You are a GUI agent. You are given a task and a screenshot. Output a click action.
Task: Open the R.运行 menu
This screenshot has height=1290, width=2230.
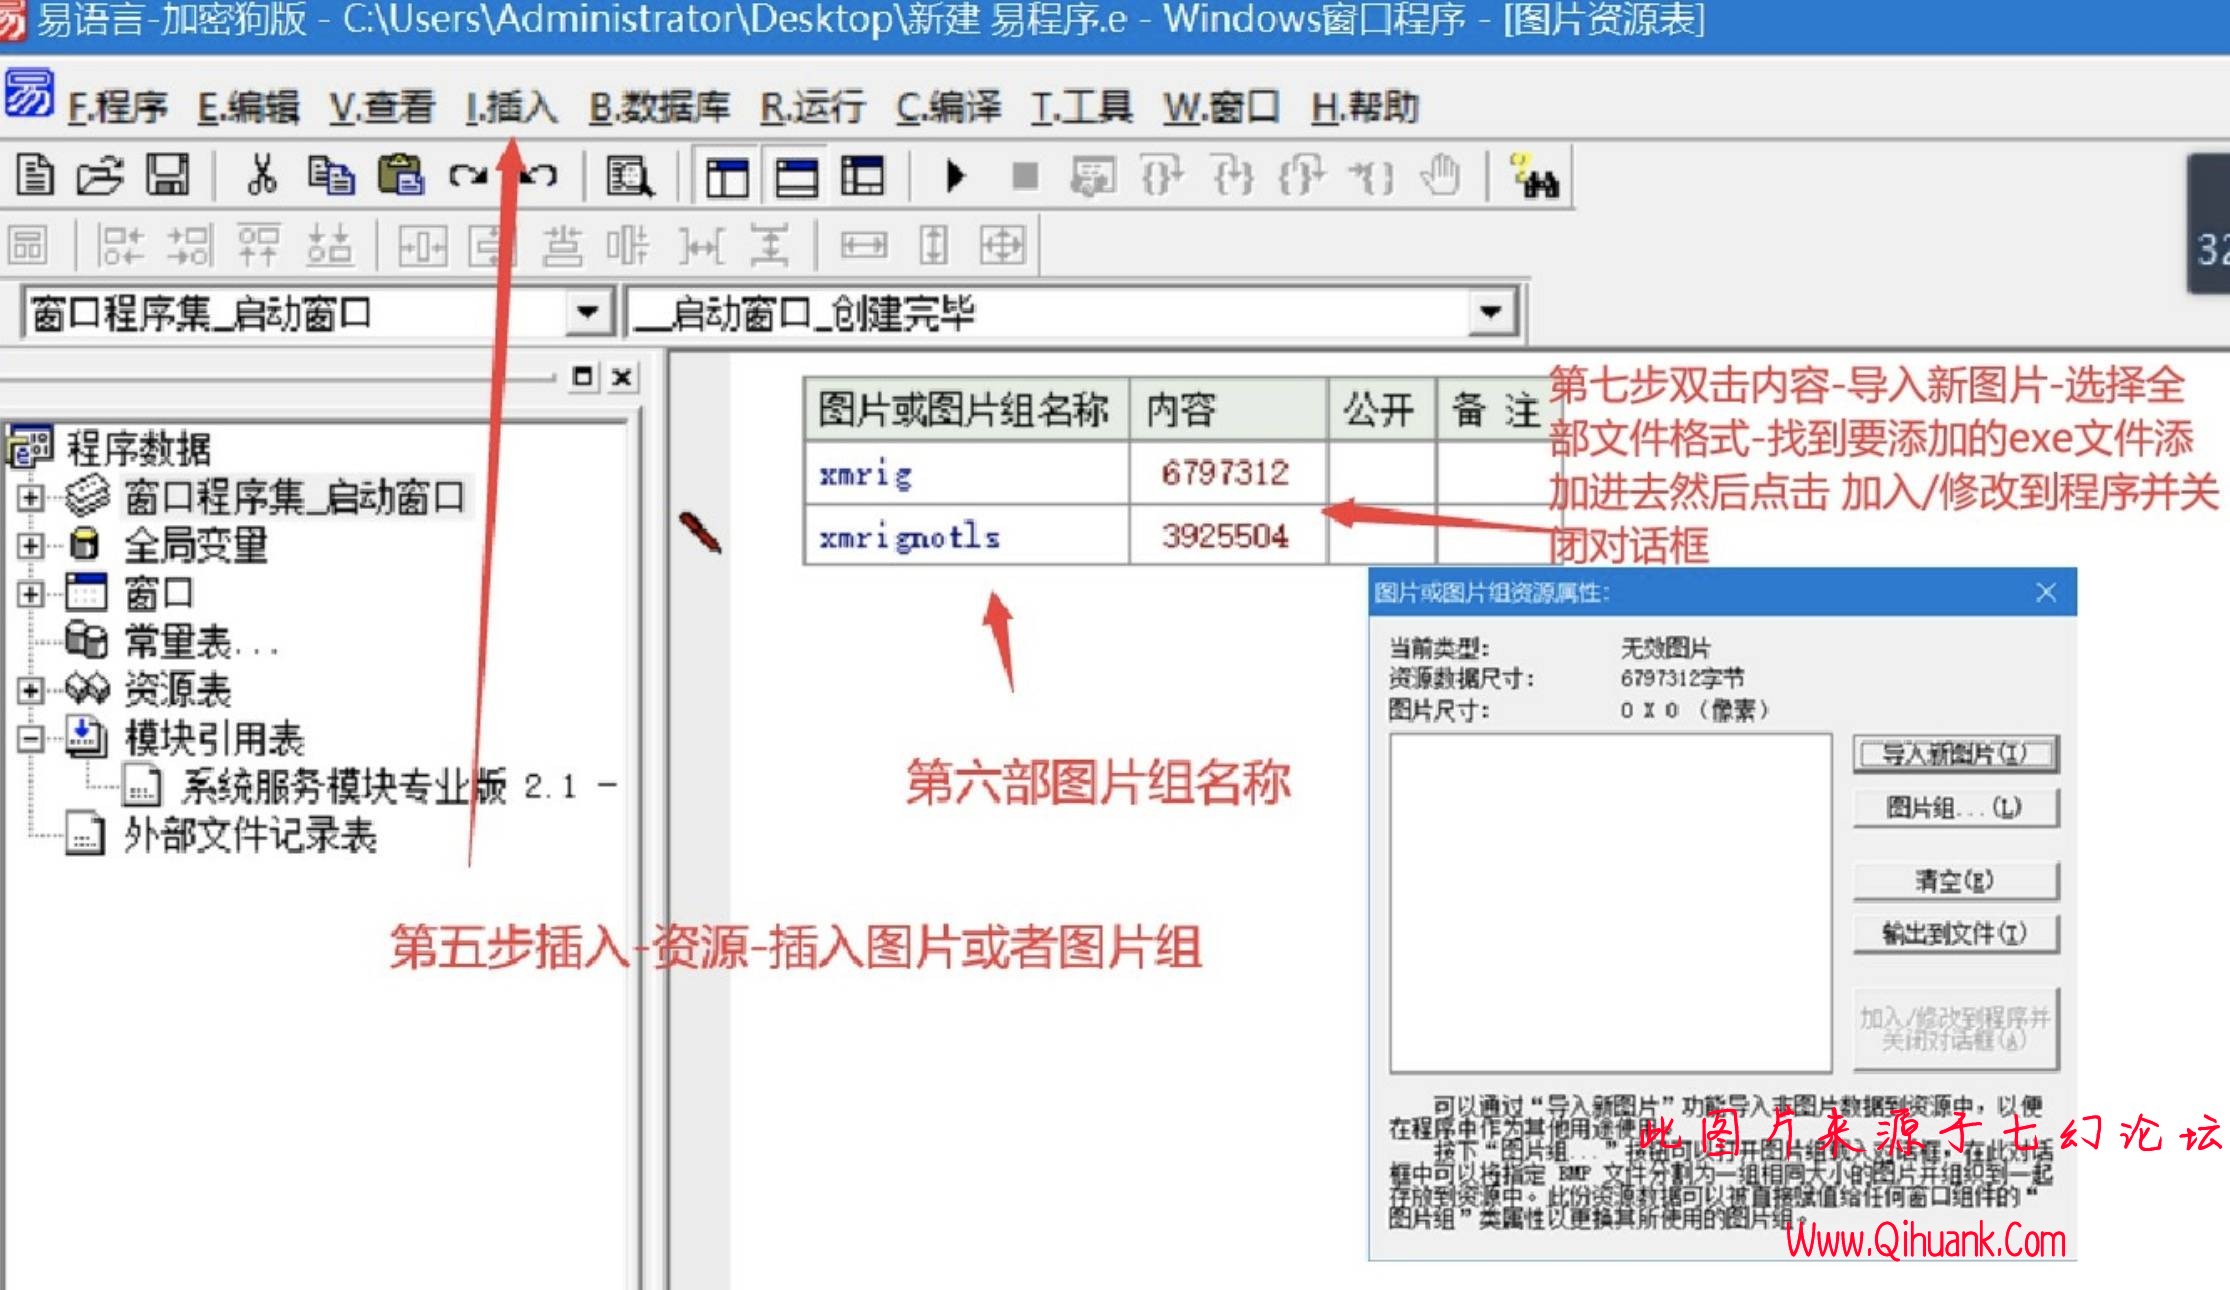[812, 107]
